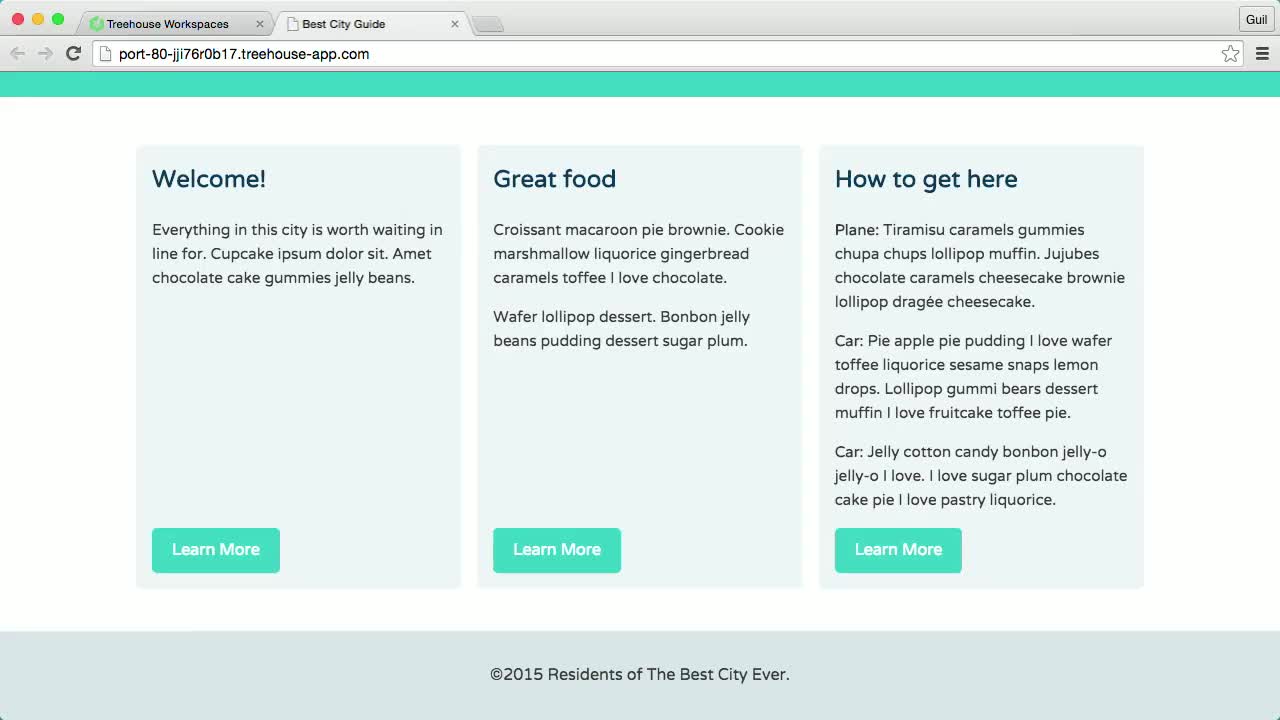
Task: Click the page icon in the address bar
Action: point(103,54)
